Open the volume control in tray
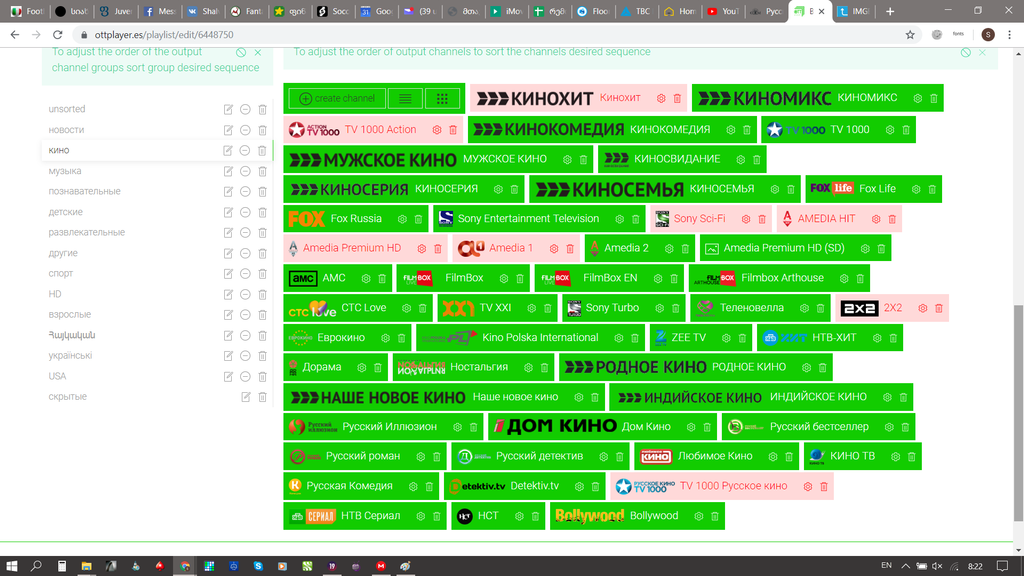Image resolution: width=1024 pixels, height=576 pixels. 937,566
